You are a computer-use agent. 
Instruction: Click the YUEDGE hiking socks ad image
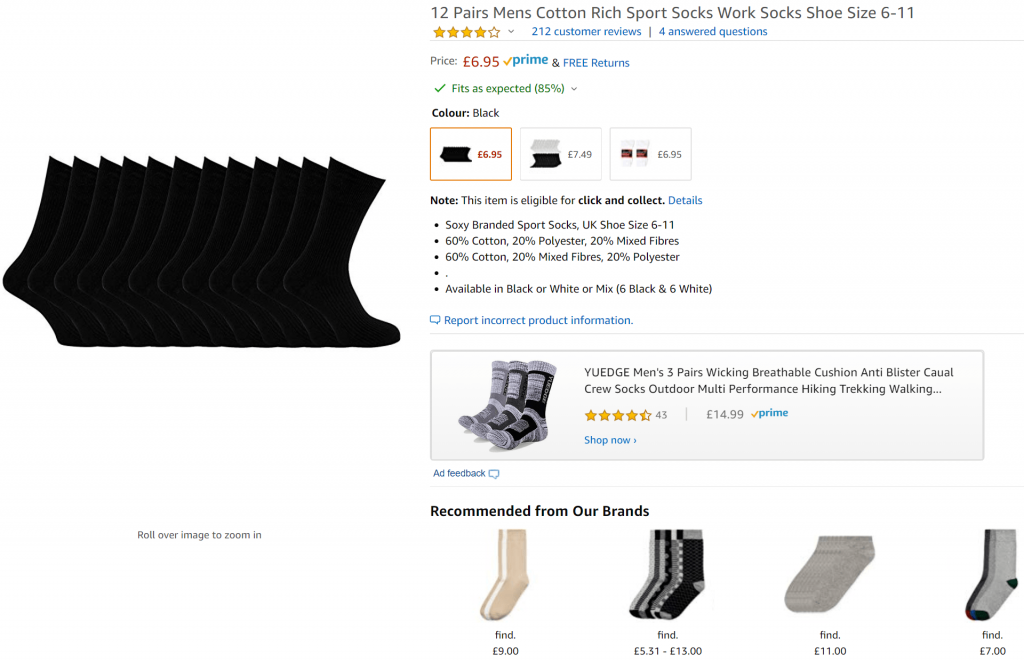(x=506, y=405)
